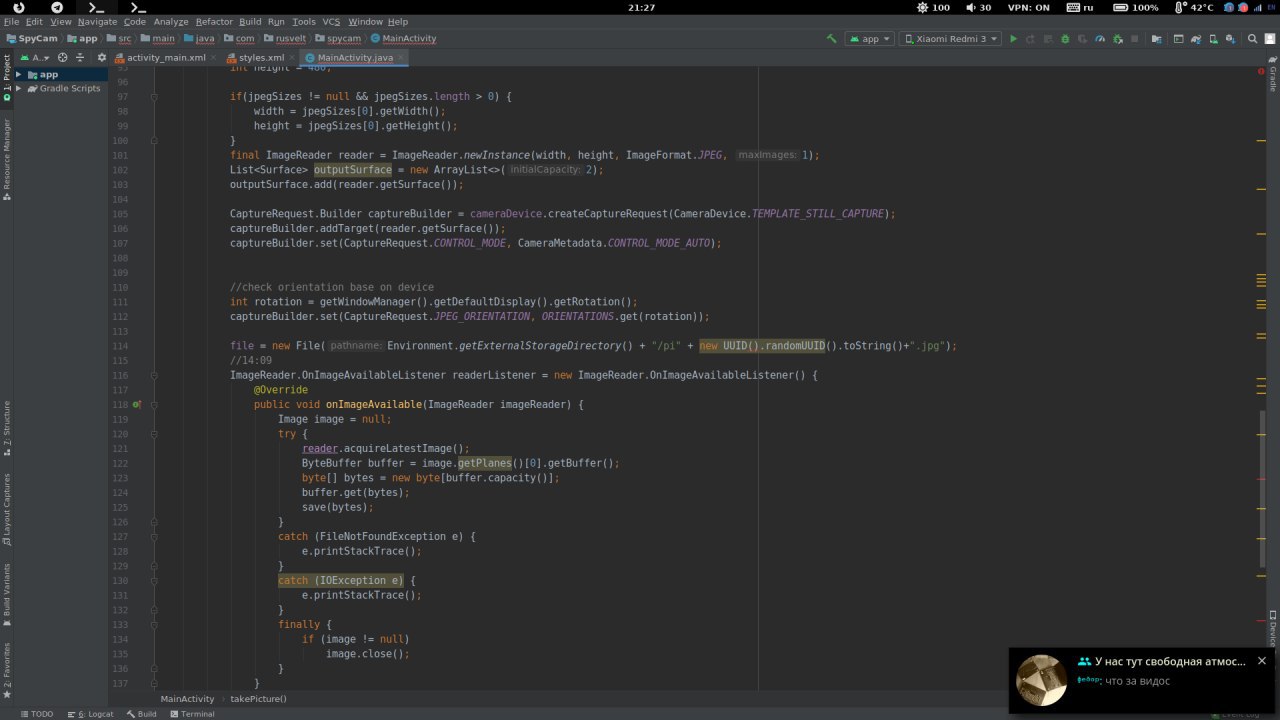This screenshot has height=720, width=1280.
Task: Open Run Anything terminal-window icon in toolbar
Action: (x=1178, y=39)
